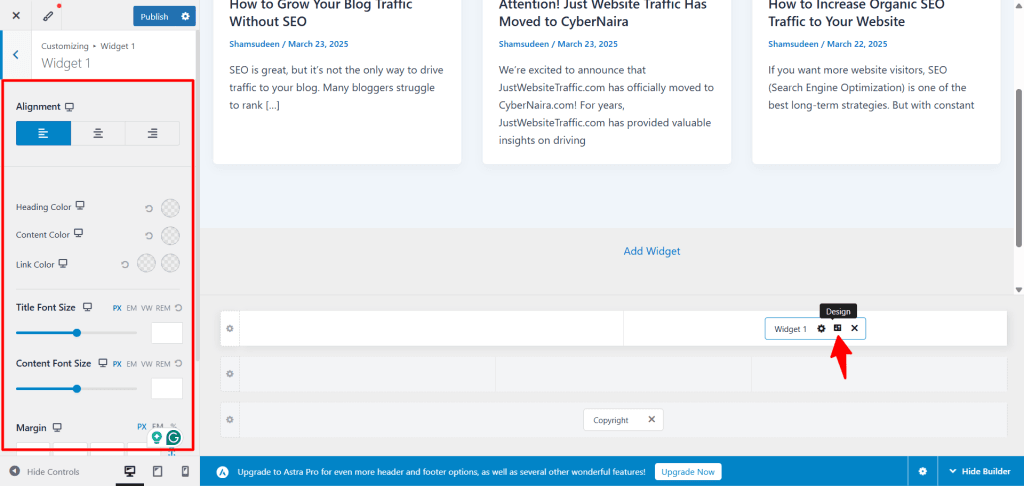Go back using the customizer back arrow
The width and height of the screenshot is (1024, 486).
tap(15, 55)
